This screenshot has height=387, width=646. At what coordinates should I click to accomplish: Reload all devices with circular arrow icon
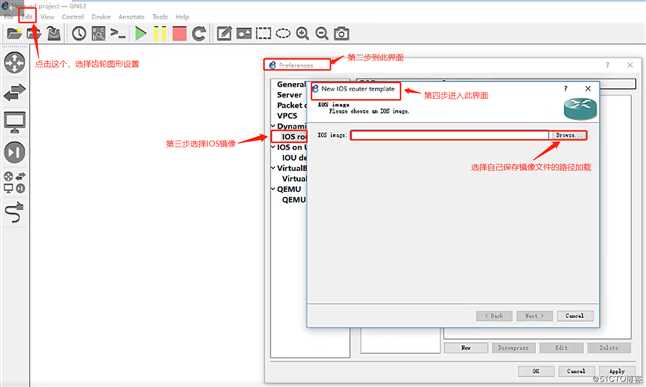click(199, 33)
